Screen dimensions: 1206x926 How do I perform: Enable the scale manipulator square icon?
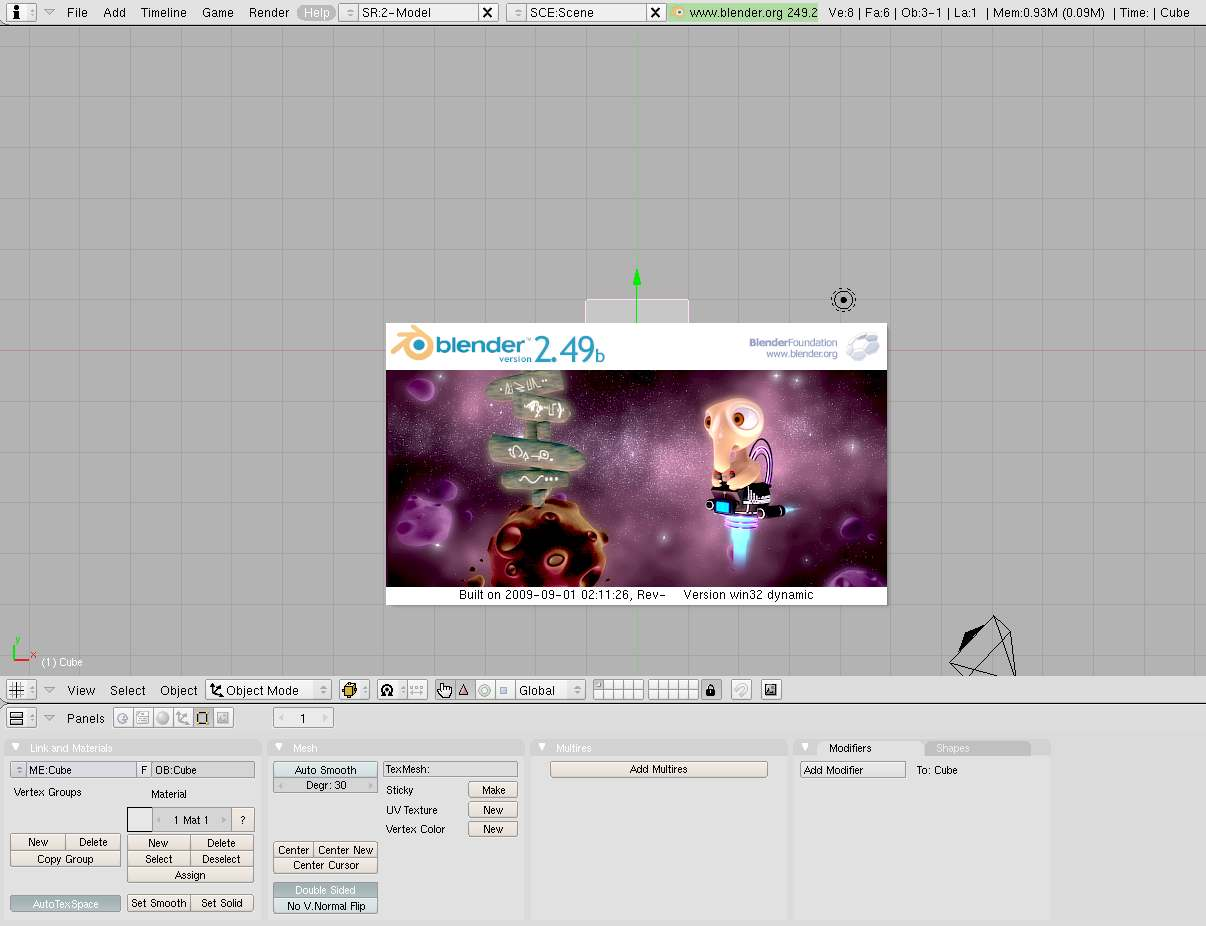503,690
